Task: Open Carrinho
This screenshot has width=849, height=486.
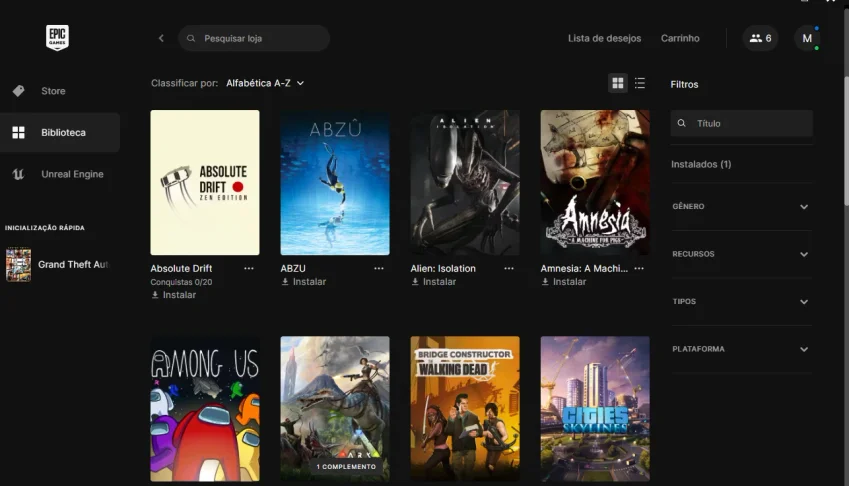Action: 680,38
